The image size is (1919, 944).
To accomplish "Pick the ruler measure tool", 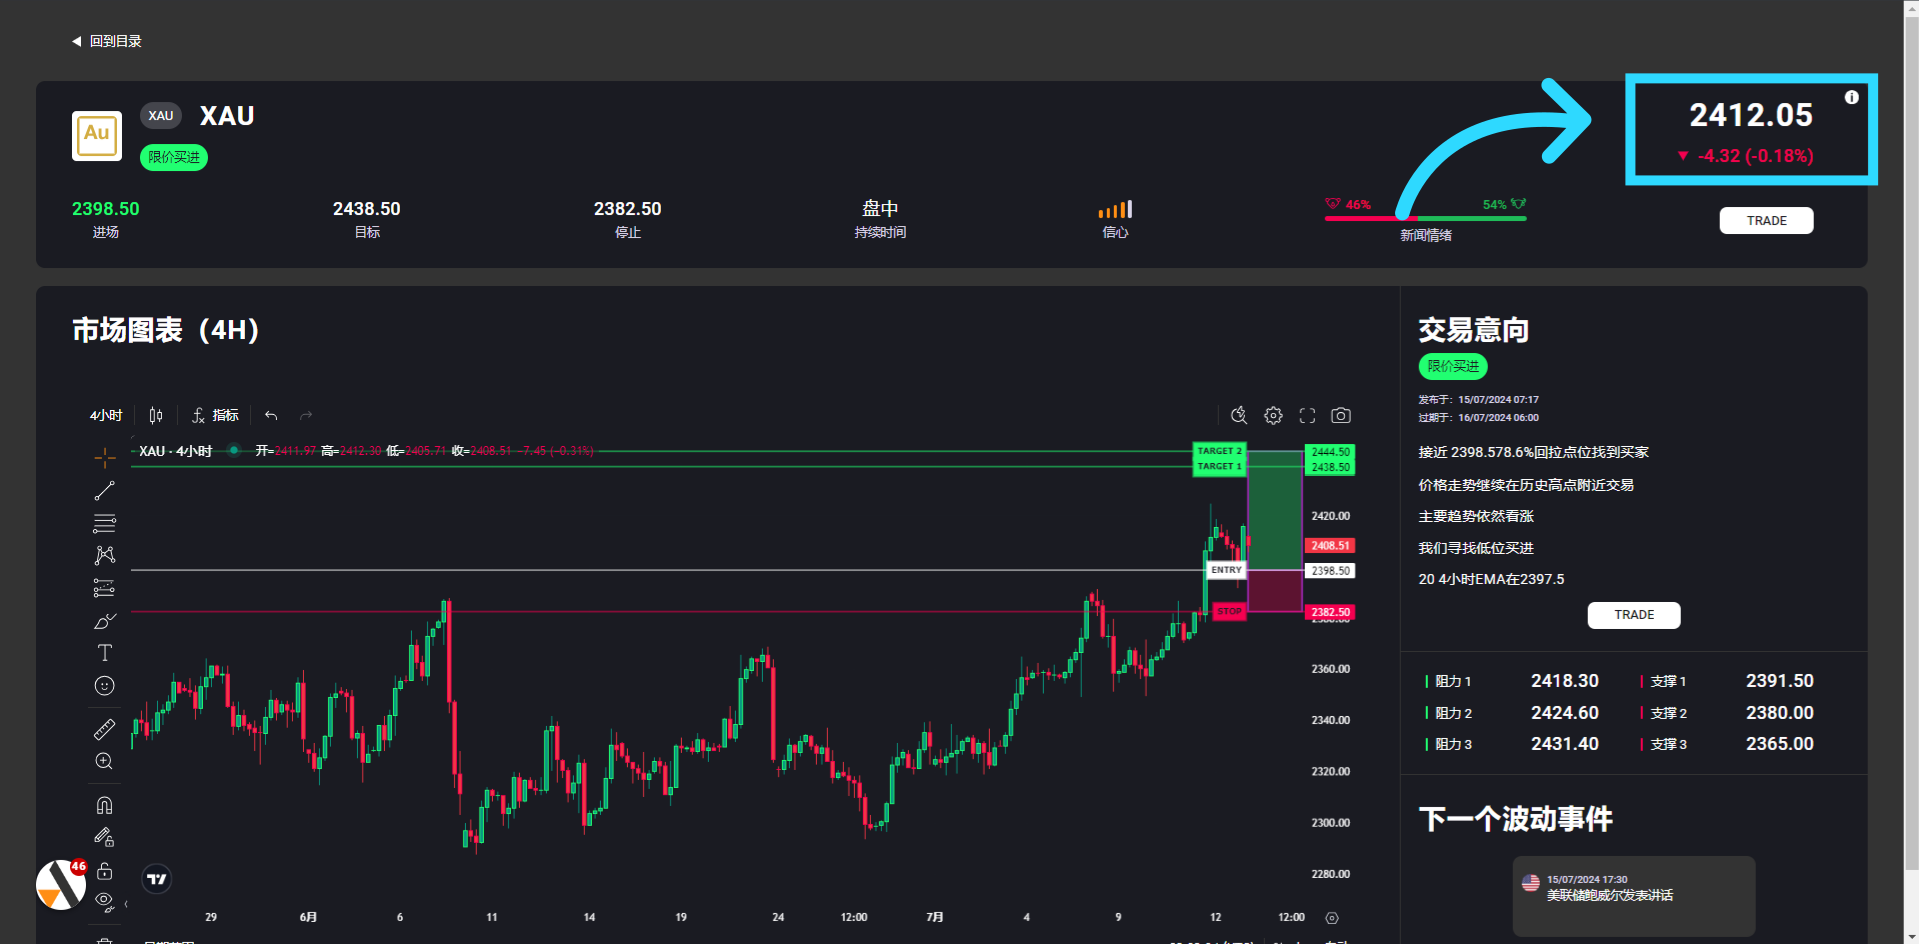I will click(105, 729).
